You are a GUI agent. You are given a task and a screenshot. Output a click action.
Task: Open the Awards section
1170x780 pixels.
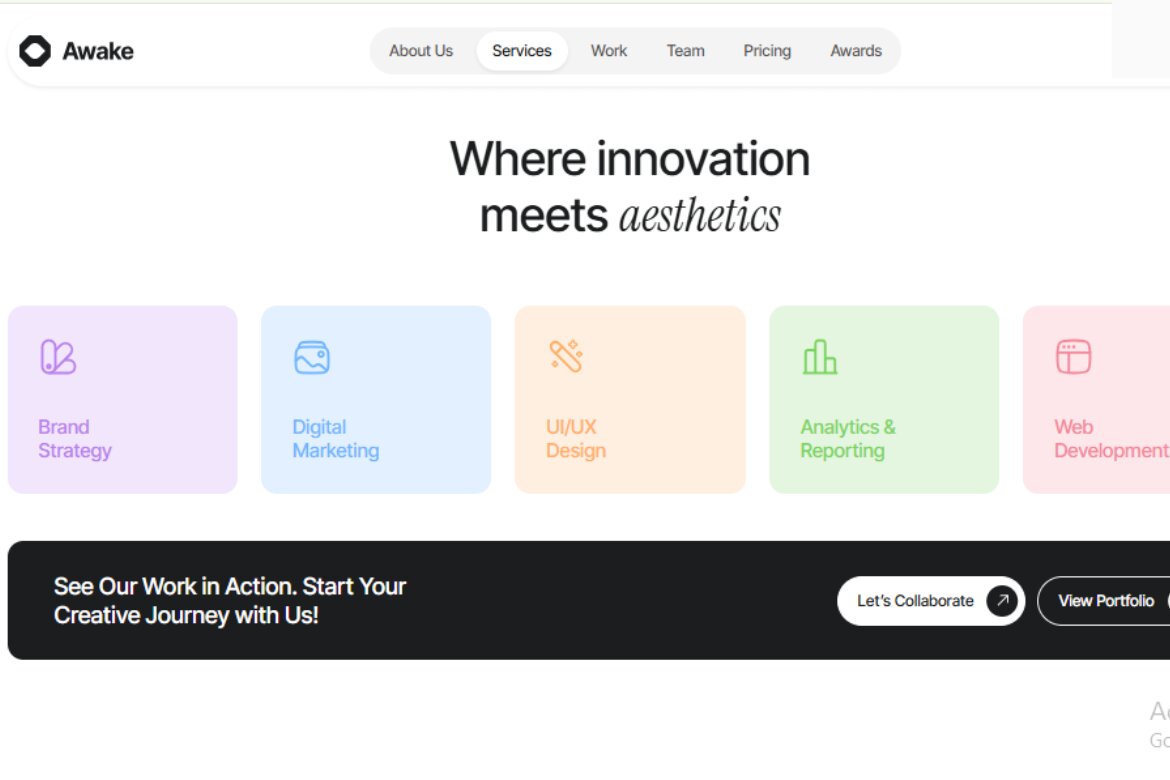pos(856,50)
